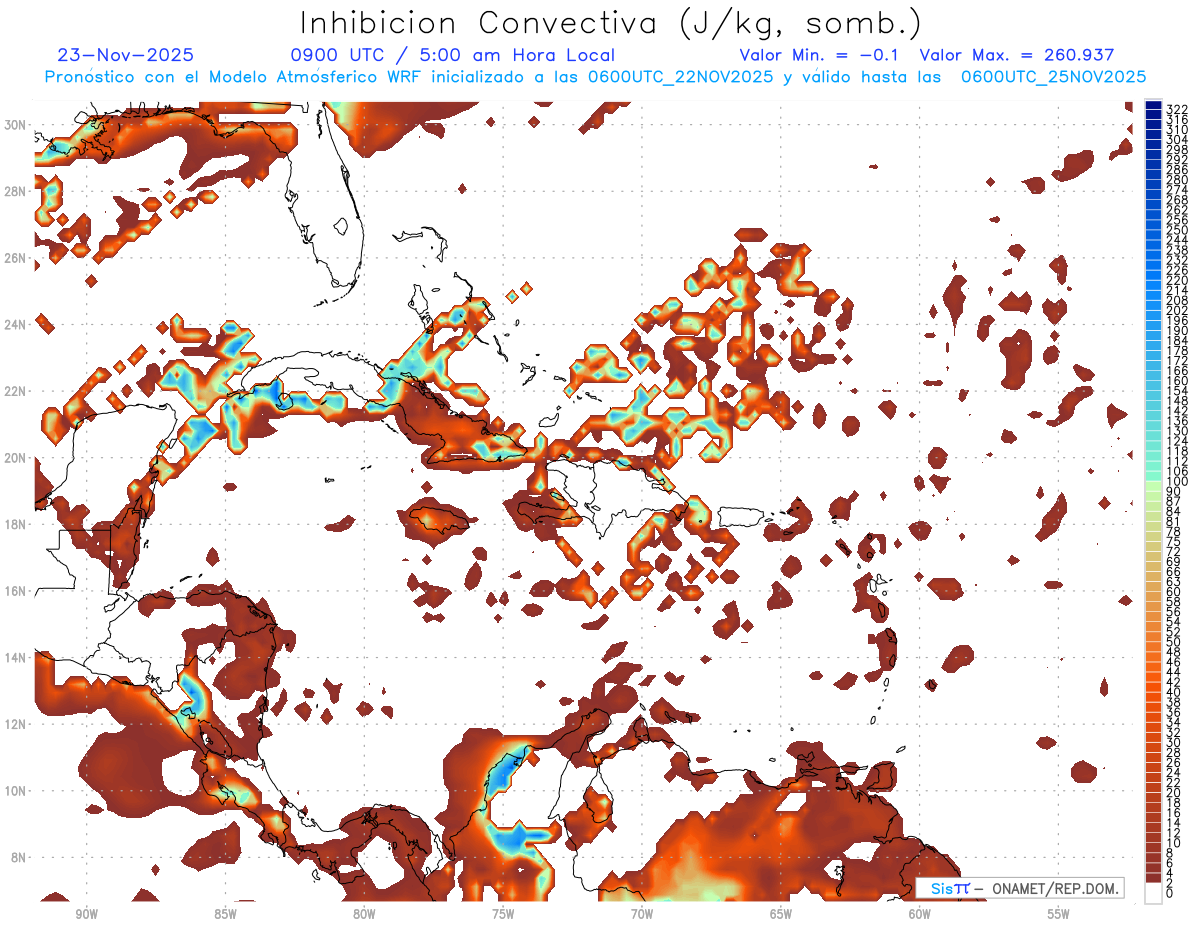Click the '100' colorbar value

pos(1176,482)
